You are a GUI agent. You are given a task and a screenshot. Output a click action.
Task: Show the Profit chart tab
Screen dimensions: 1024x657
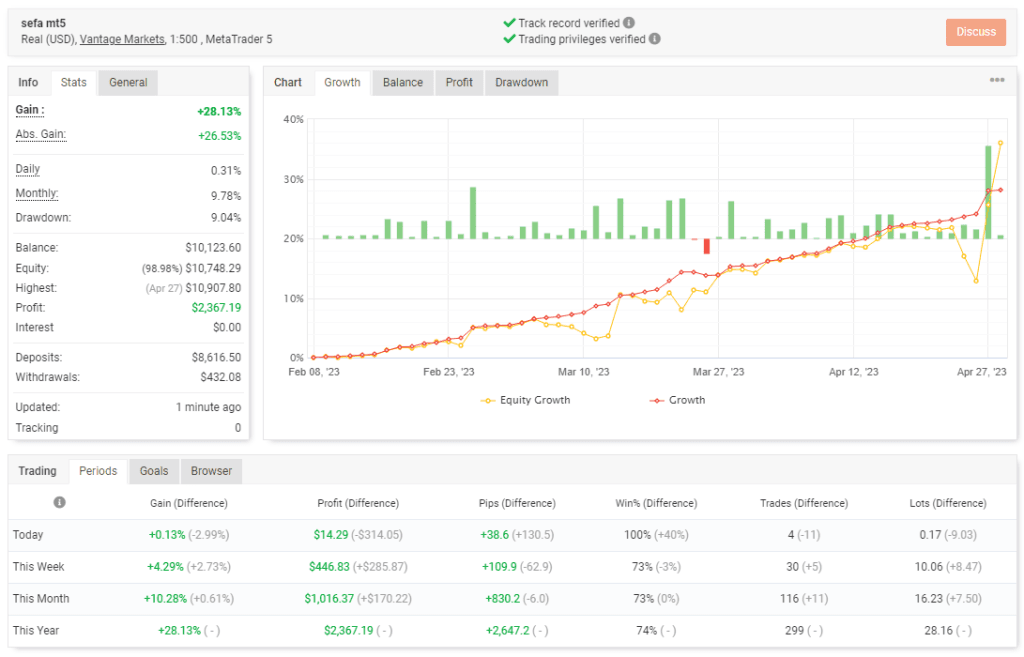[459, 82]
